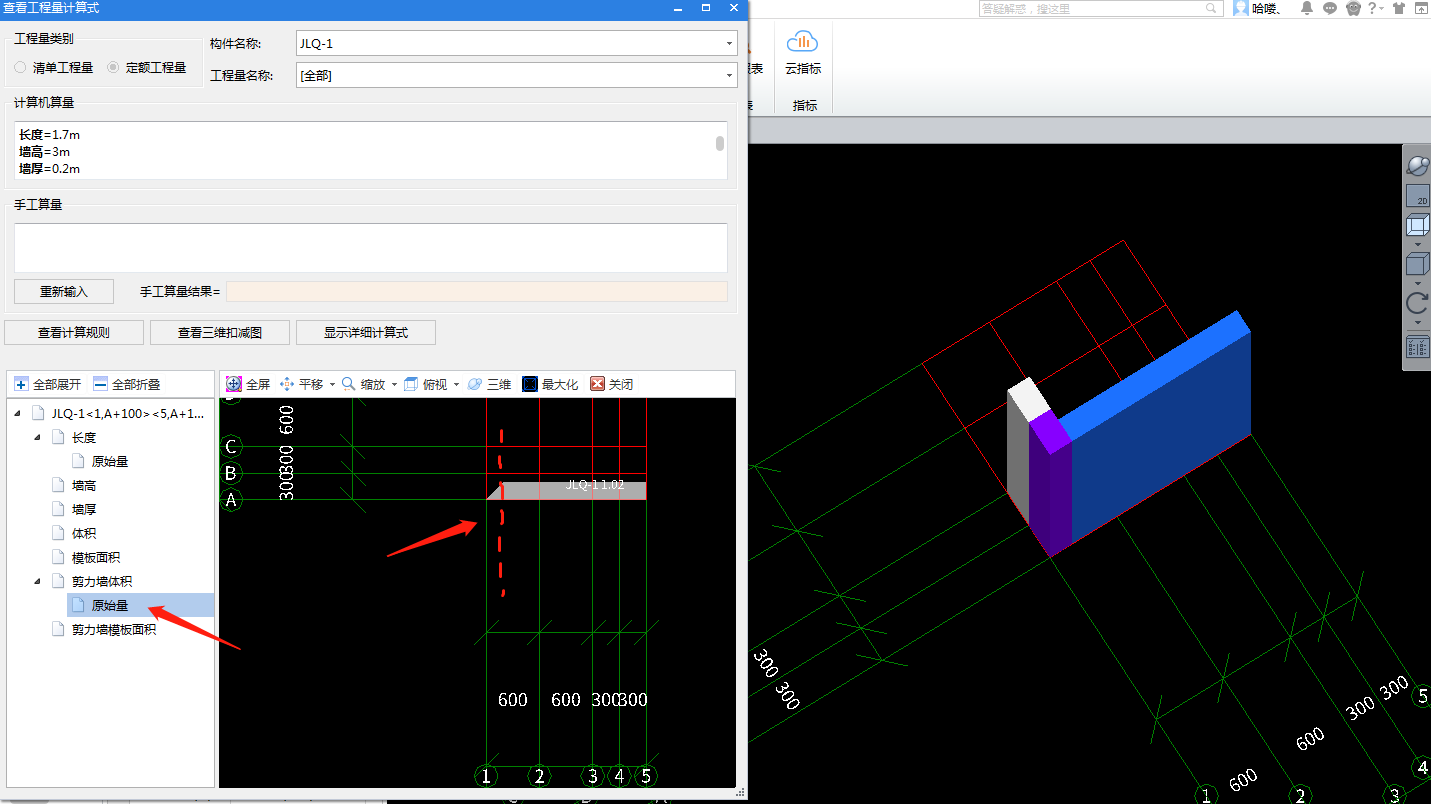Viewport: 1431px width, 804px height.
Task: Collapse the 剪力墙体积 tree node
Action: (x=39, y=581)
